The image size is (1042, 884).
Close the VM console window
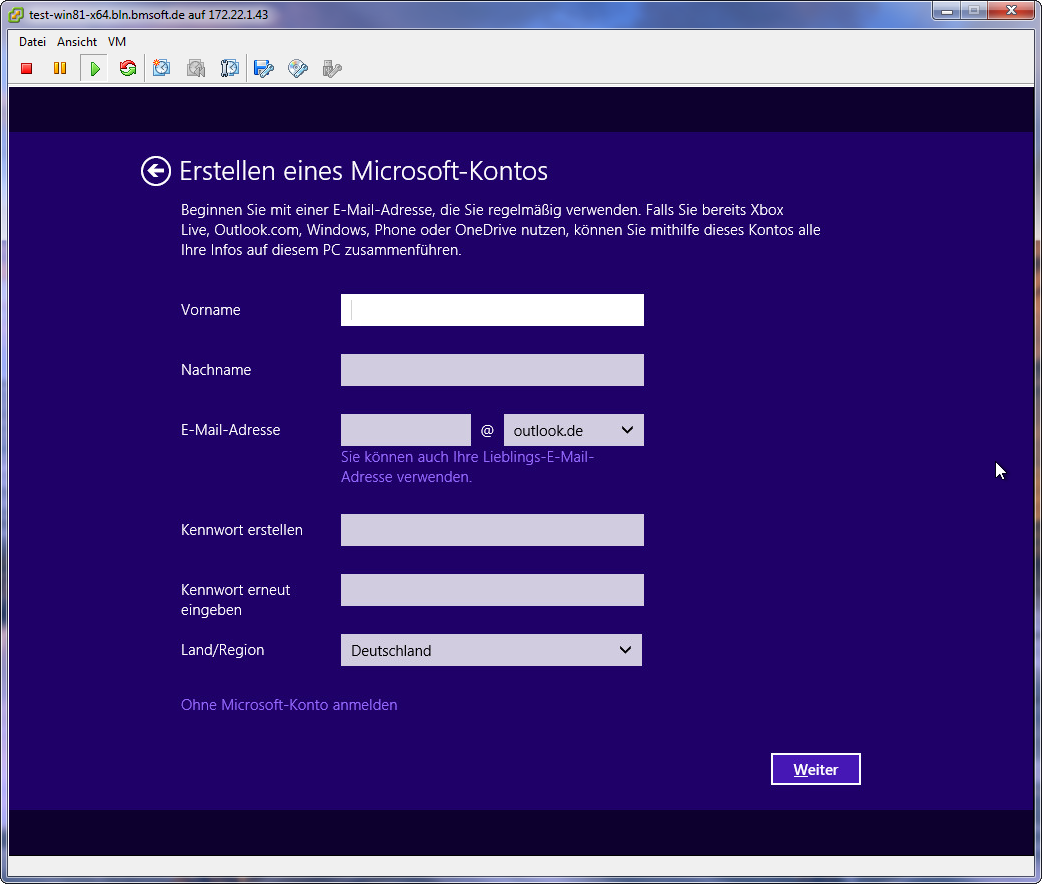(x=1011, y=11)
